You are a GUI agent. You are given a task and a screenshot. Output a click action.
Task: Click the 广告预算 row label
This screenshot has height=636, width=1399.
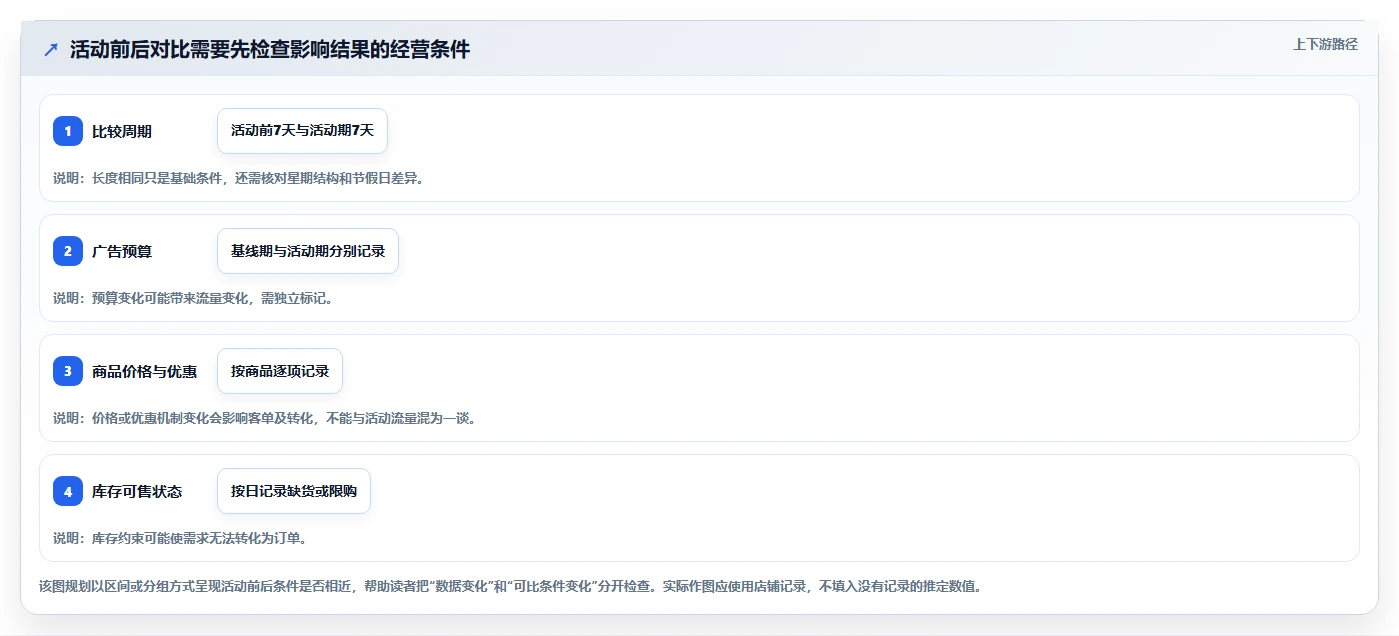(x=122, y=251)
